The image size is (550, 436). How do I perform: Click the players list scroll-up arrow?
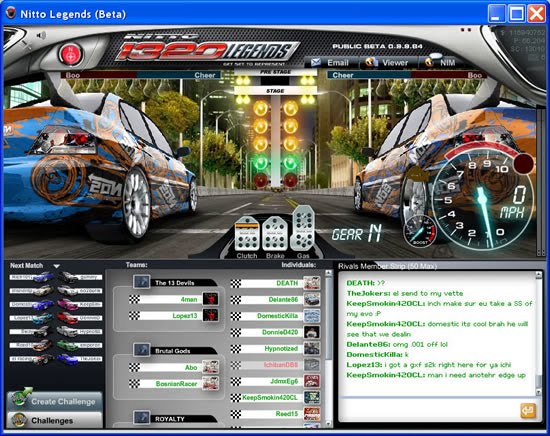click(x=328, y=273)
